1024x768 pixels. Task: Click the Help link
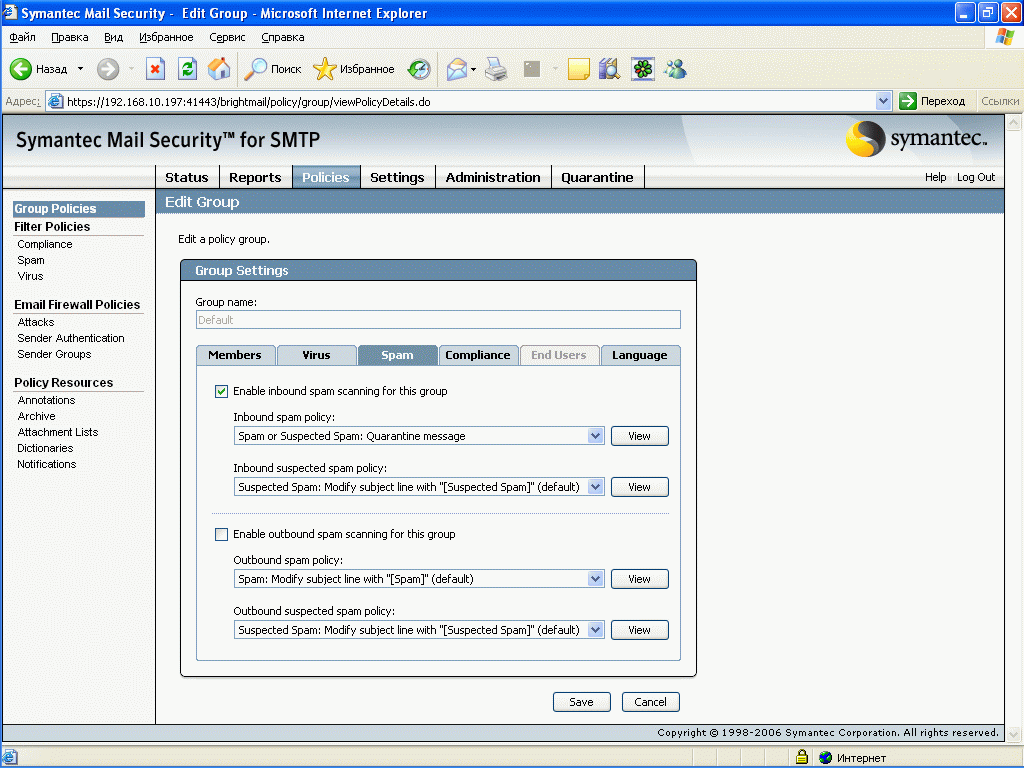pos(935,177)
